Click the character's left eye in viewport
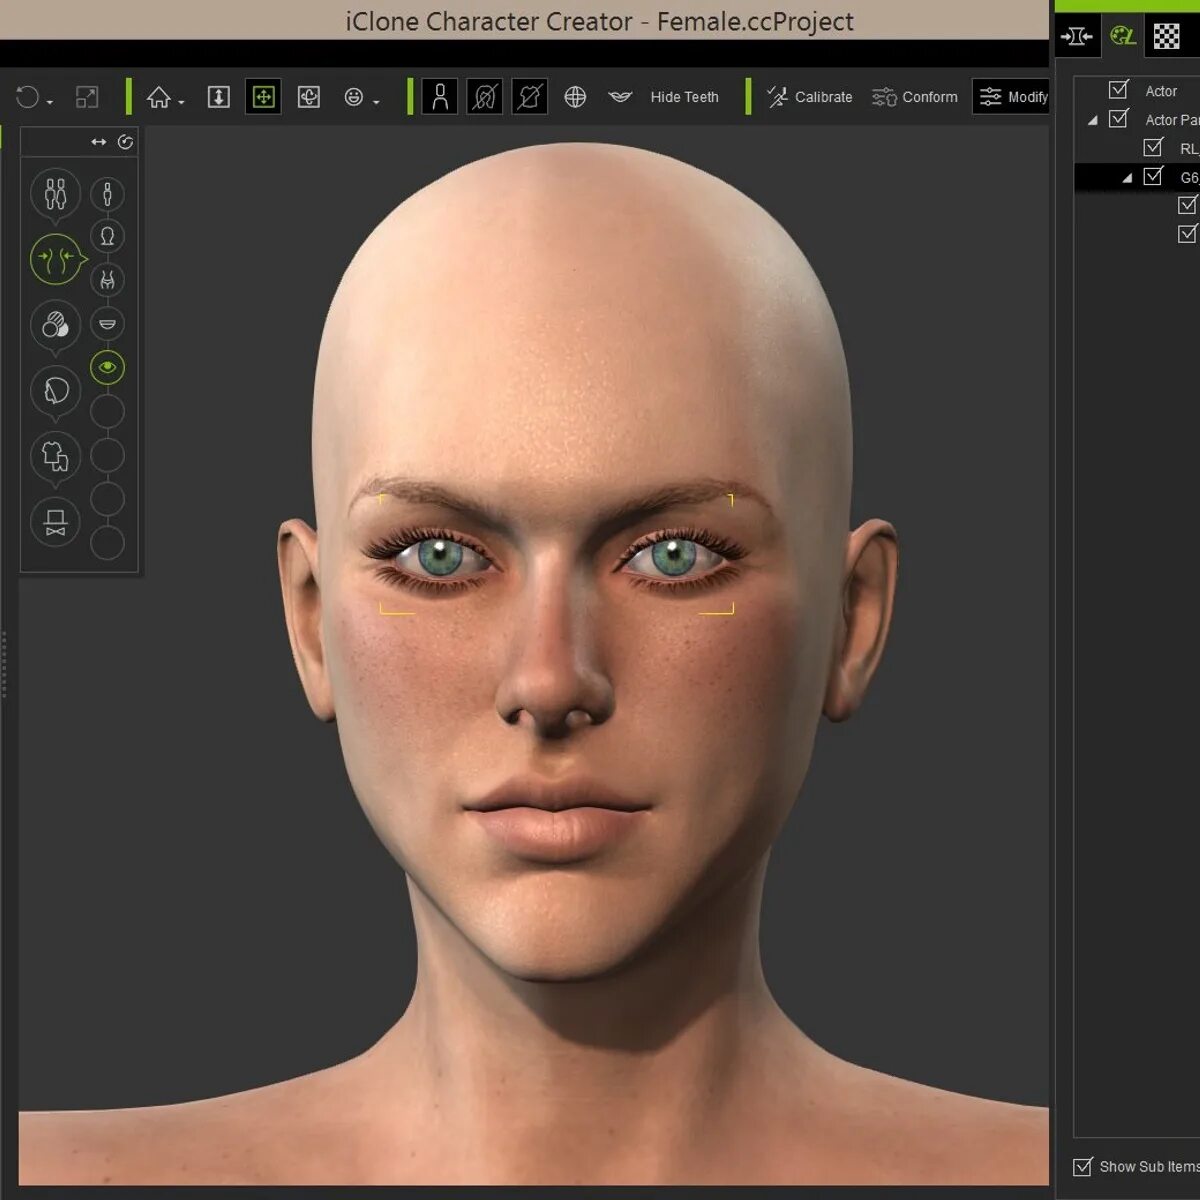 tap(675, 557)
